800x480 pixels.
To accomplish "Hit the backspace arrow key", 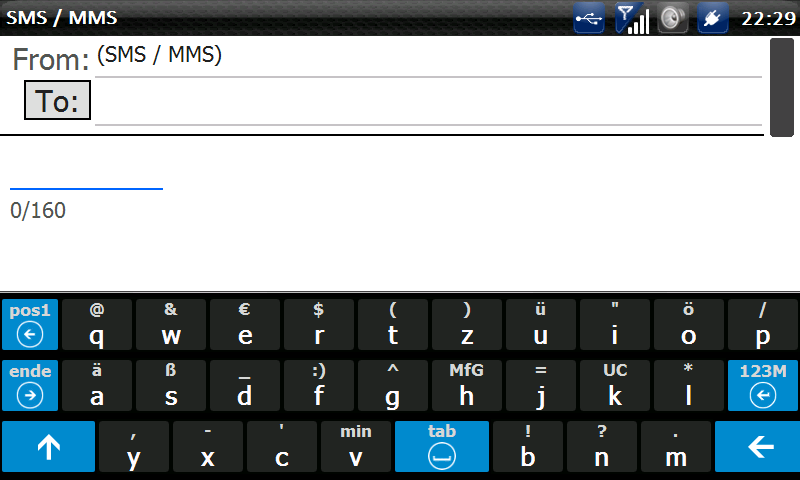I will [x=757, y=447].
